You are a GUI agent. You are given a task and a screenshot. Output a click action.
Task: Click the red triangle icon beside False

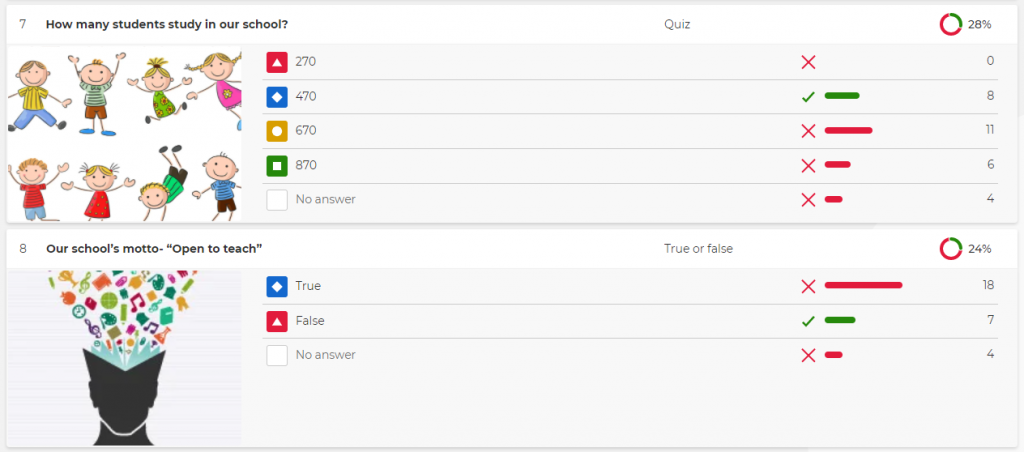(x=277, y=321)
